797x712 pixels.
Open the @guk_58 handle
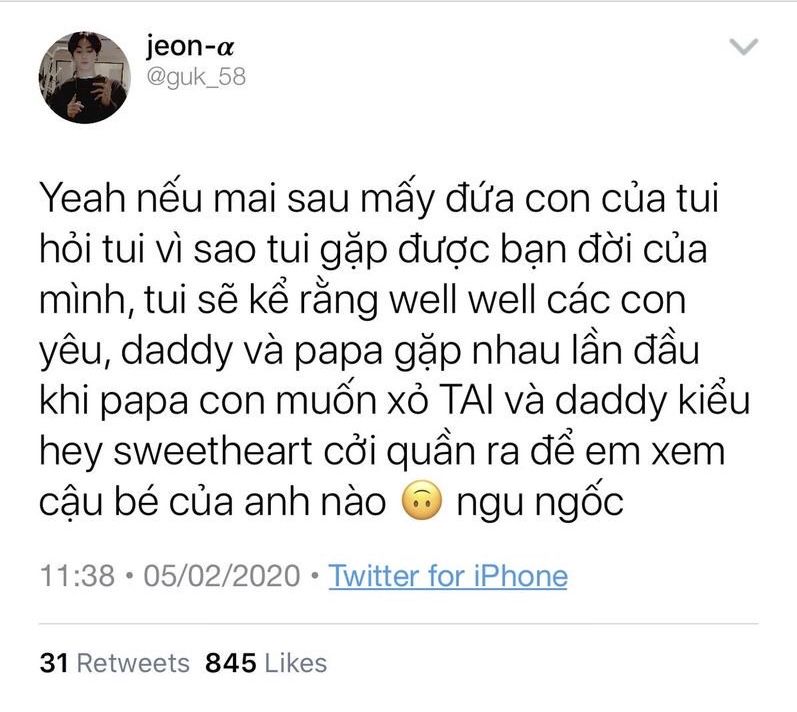(x=196, y=77)
